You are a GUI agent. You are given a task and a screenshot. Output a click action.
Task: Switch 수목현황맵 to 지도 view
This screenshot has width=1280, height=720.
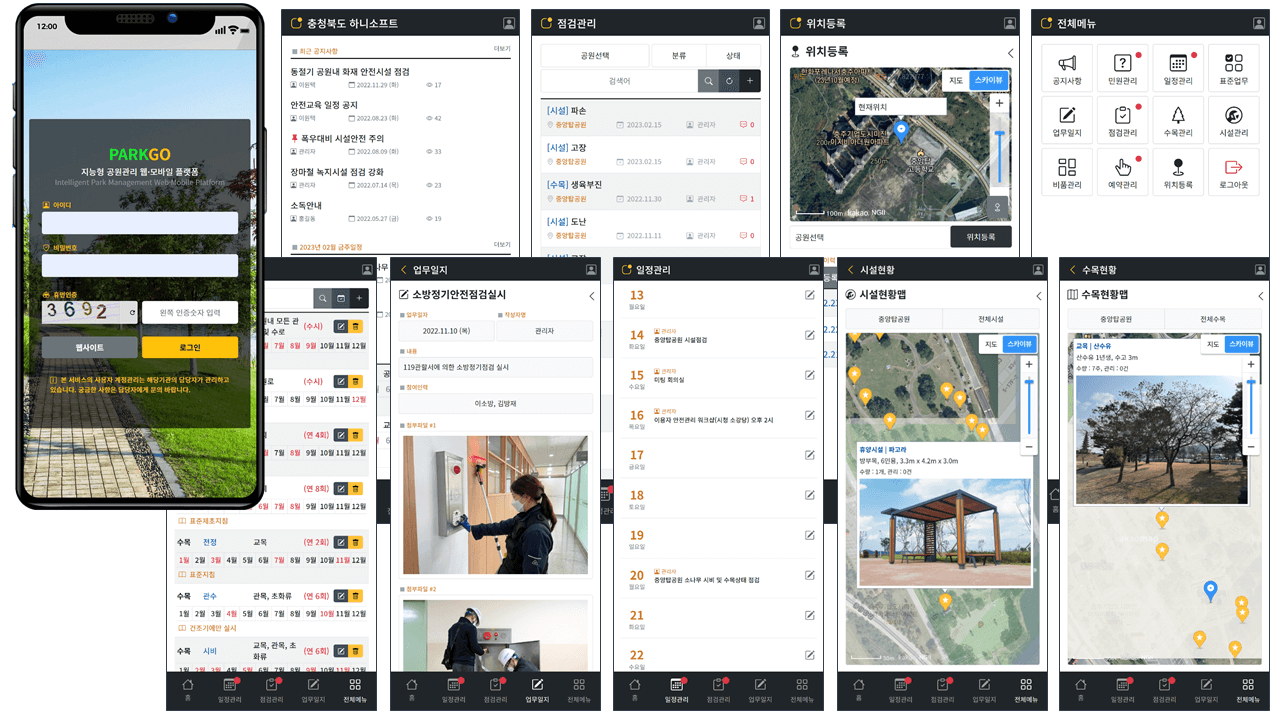pos(1212,344)
